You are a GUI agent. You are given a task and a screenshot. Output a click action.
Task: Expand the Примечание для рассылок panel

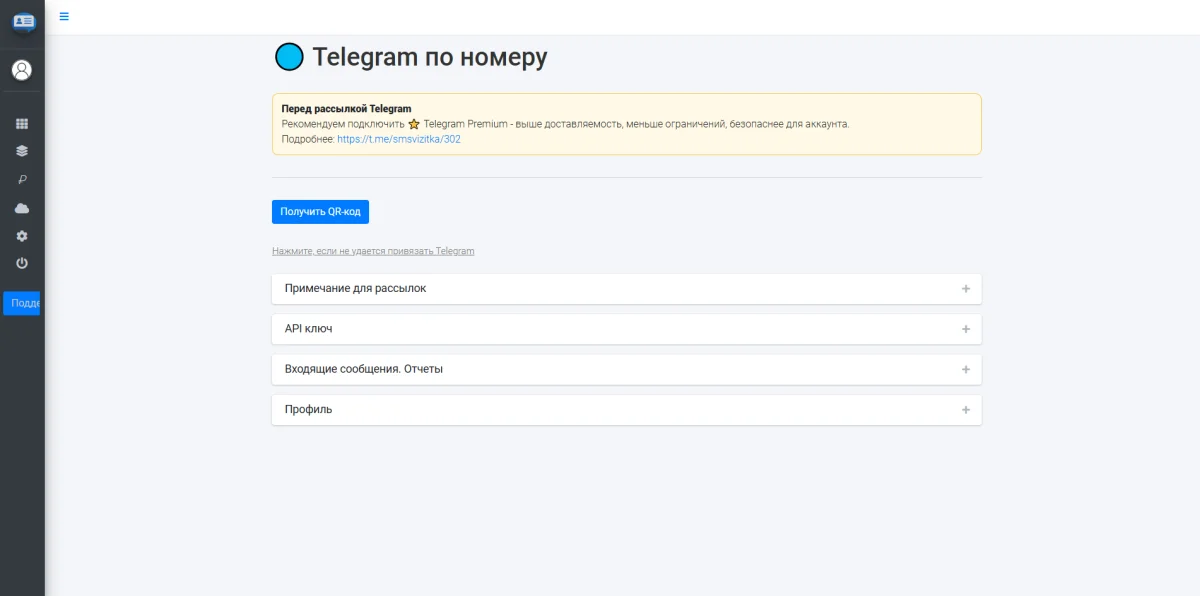point(627,289)
